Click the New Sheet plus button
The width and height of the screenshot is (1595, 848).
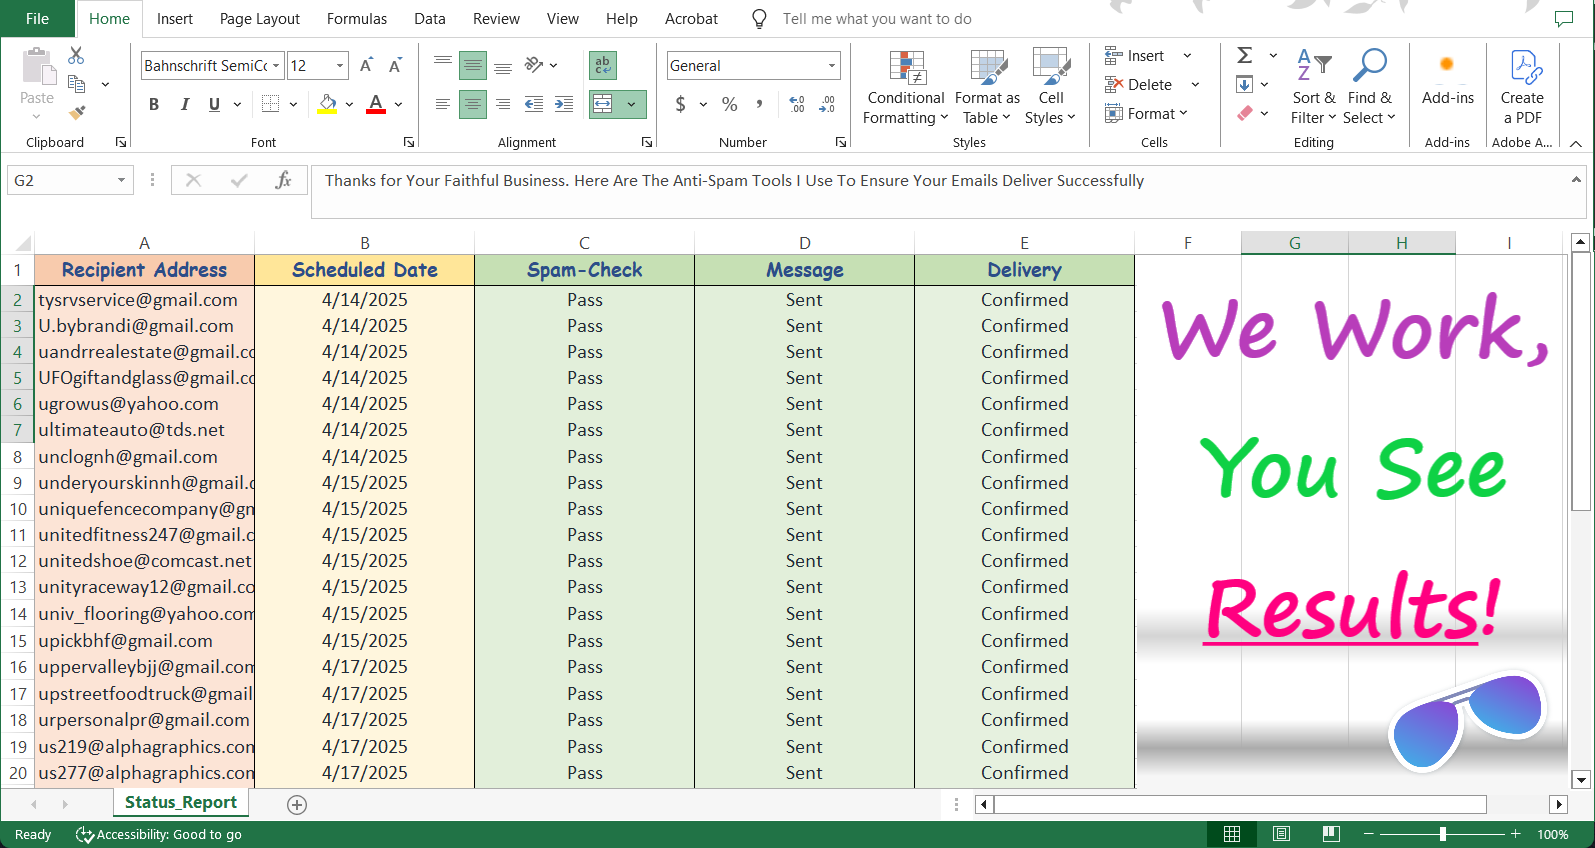(x=297, y=805)
